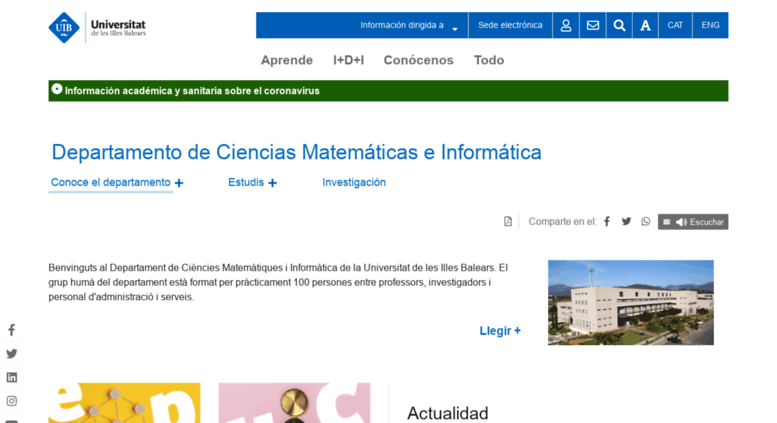Switch language to CAT
The height and width of the screenshot is (423, 777).
tap(675, 25)
